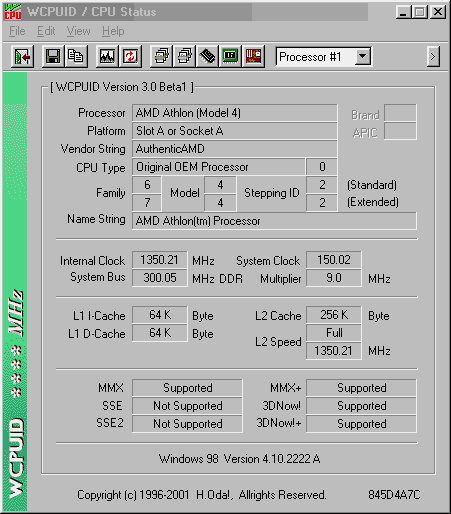Click the L2 Cache 256 K value
451x514 pixels.
[334, 315]
